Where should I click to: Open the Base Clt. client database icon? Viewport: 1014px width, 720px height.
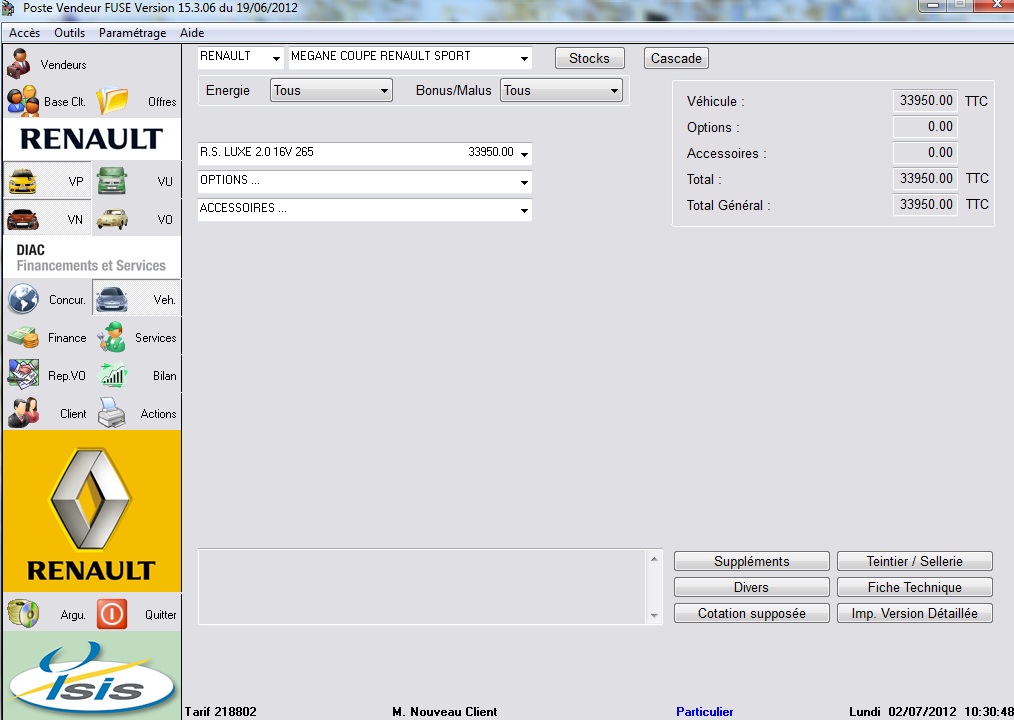coord(23,101)
